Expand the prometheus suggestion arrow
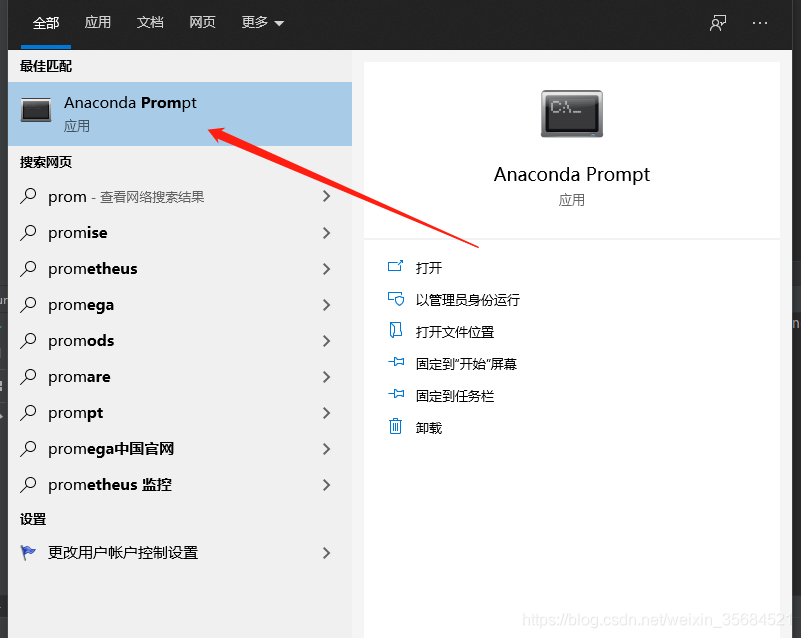 (x=327, y=269)
